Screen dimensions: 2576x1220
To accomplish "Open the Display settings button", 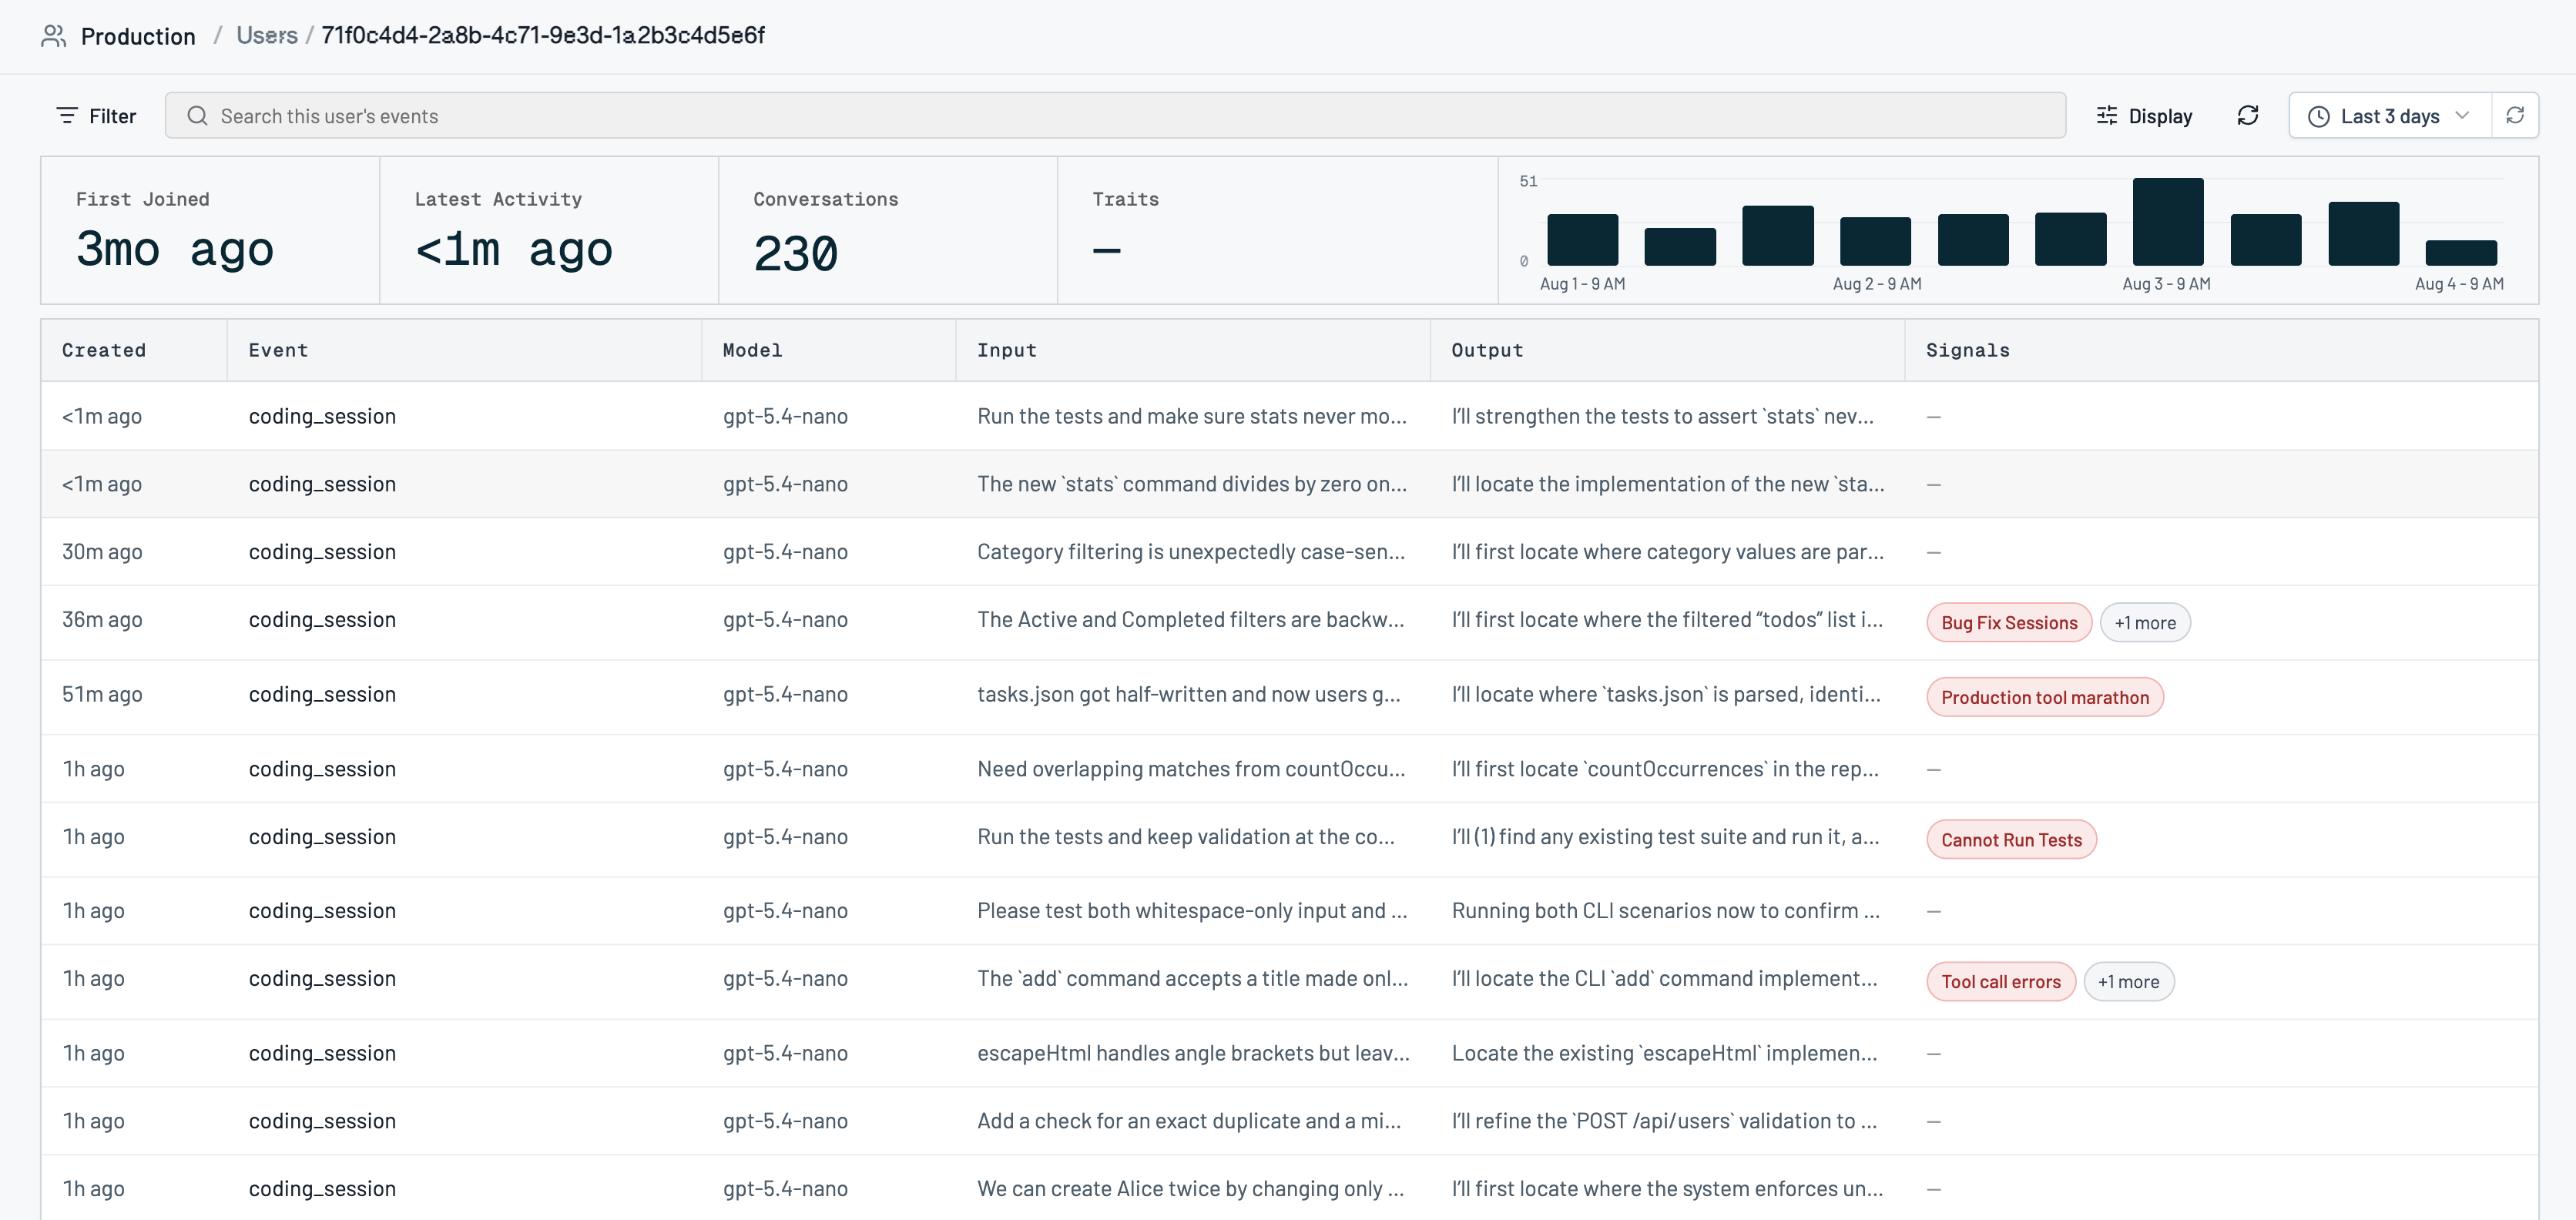I will (2144, 116).
